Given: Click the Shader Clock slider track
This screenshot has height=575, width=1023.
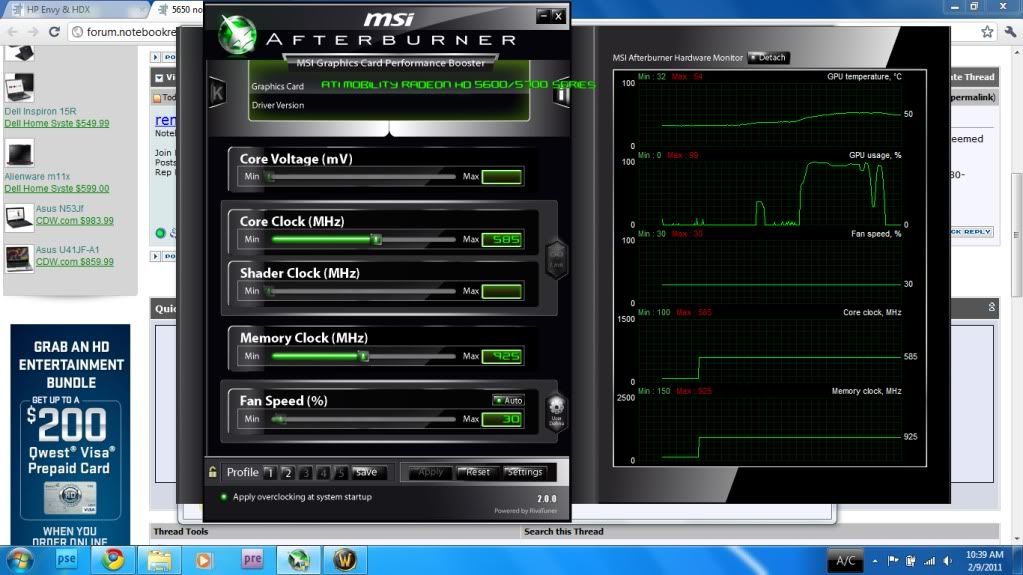Looking at the screenshot, I should tap(363, 291).
